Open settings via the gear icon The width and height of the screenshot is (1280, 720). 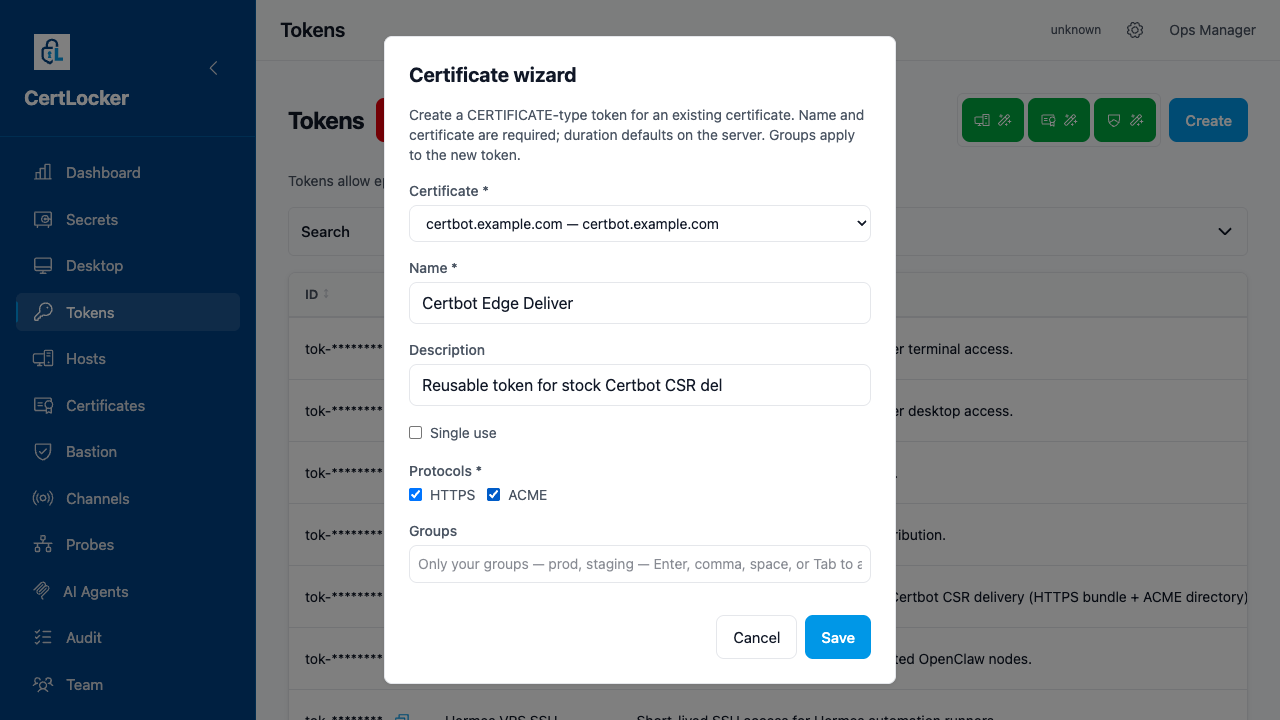1135,30
